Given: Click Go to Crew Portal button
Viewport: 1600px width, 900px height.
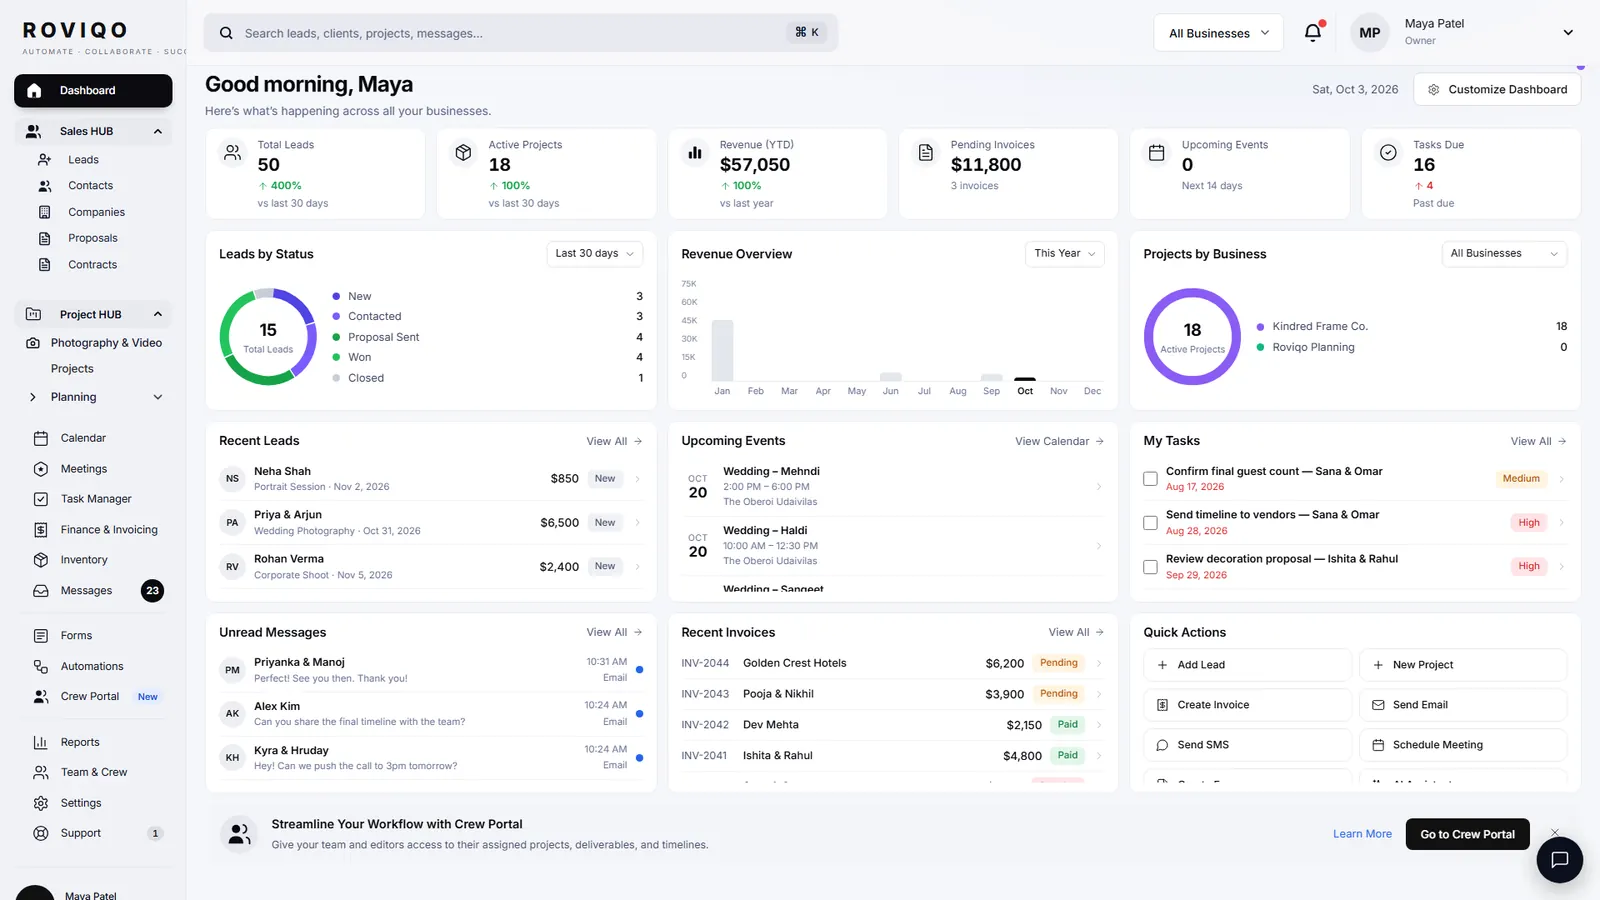Looking at the screenshot, I should pos(1467,834).
